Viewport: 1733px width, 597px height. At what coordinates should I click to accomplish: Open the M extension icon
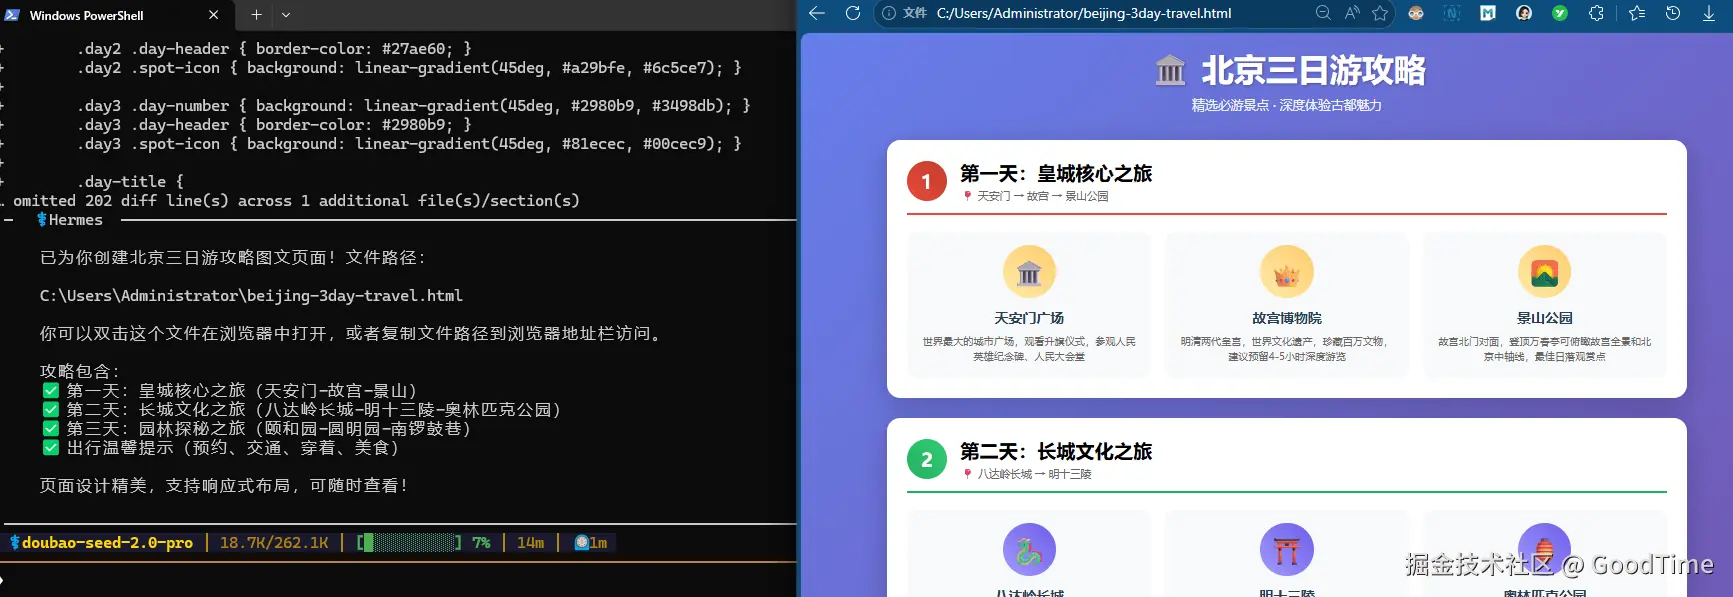point(1488,13)
